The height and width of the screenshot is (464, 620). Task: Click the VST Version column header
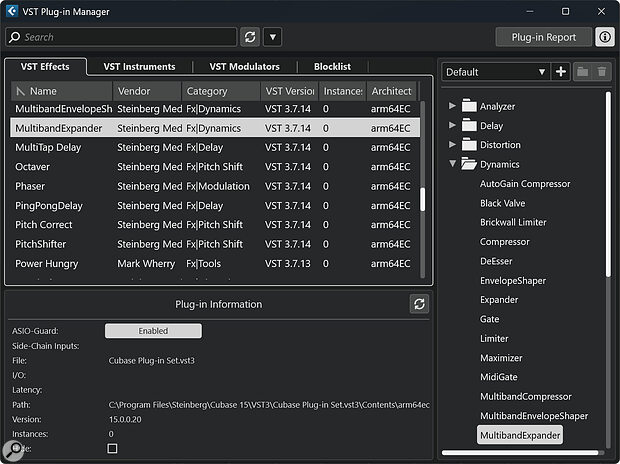tap(289, 91)
